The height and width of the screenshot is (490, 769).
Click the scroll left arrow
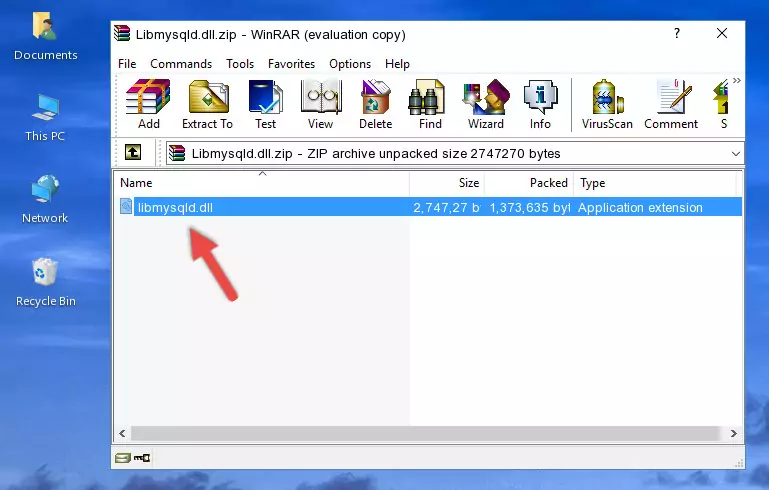[123, 433]
